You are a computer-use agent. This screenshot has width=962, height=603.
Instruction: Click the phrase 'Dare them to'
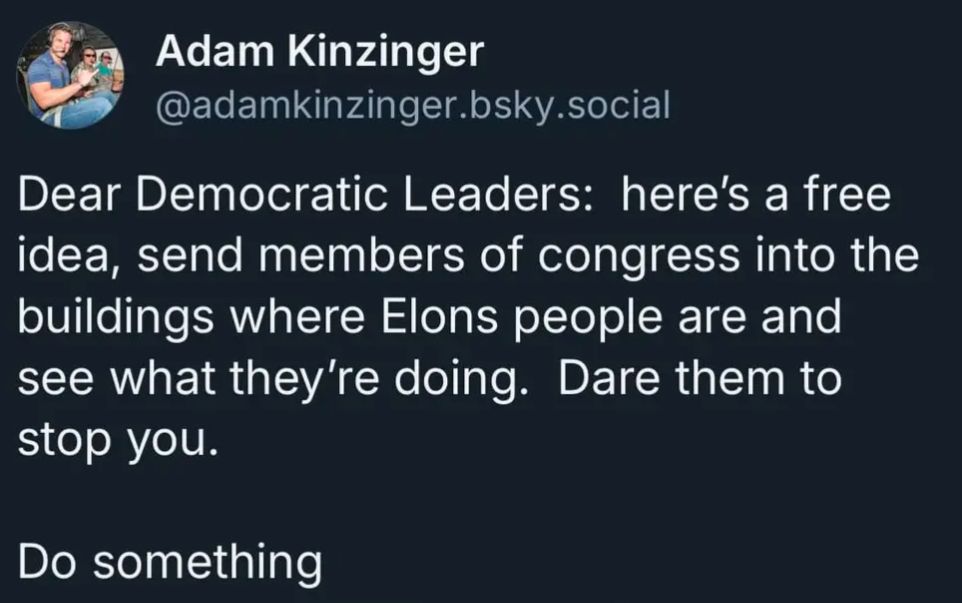(x=699, y=378)
